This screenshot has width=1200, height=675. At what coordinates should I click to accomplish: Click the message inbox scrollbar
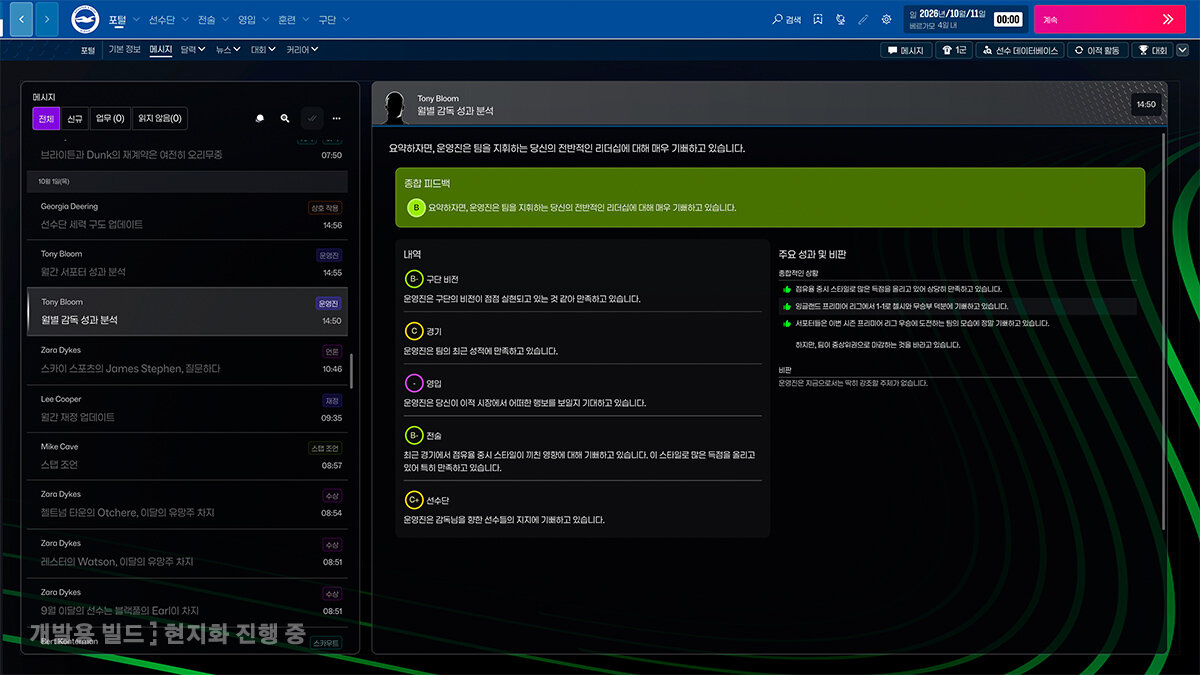tap(352, 369)
